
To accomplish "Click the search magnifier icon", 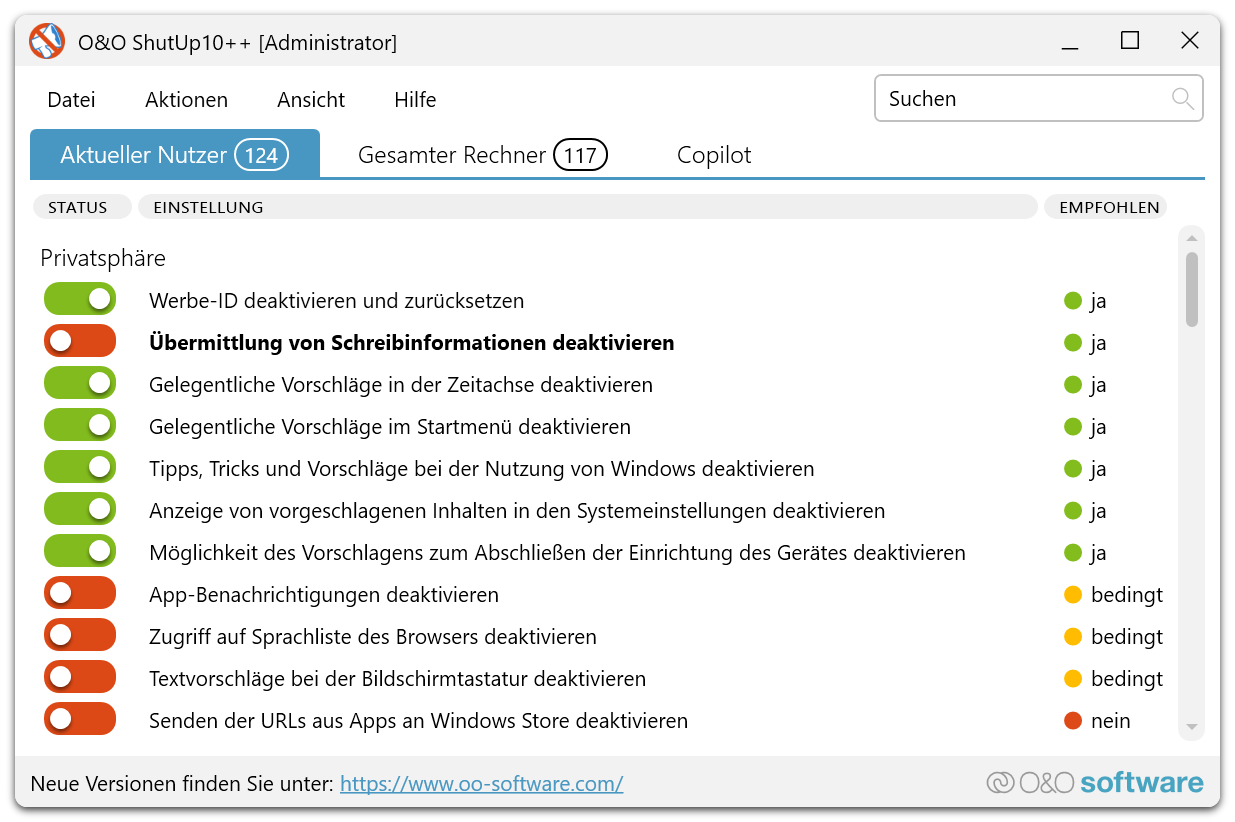I will click(1182, 98).
